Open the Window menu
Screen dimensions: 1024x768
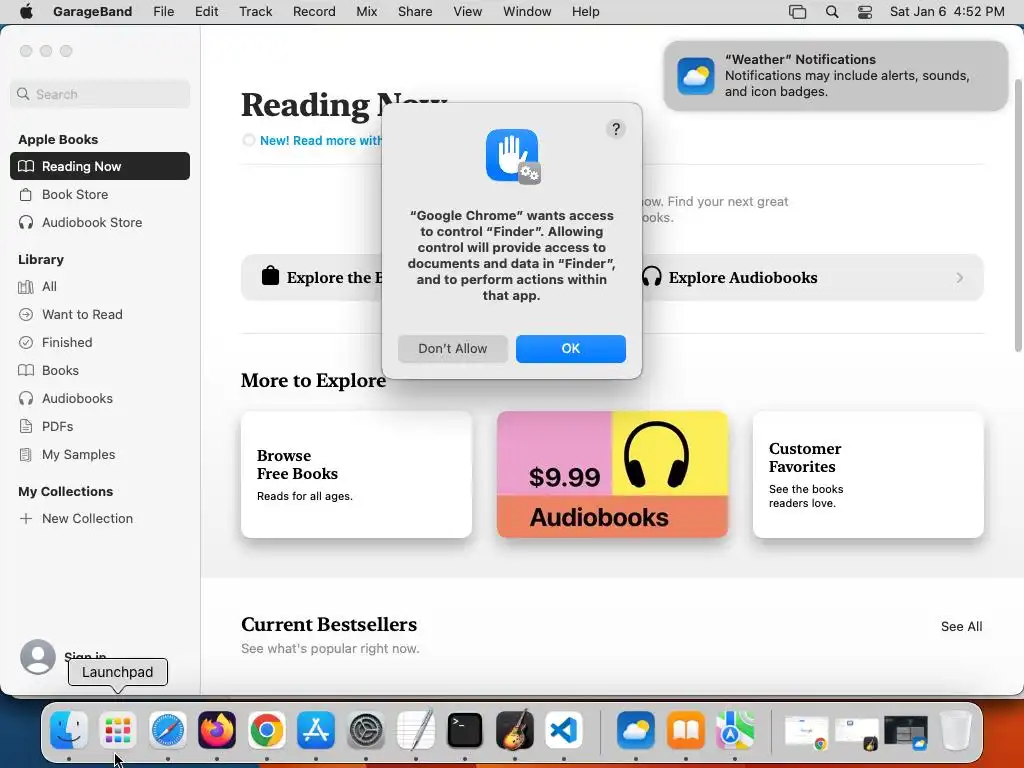coord(527,12)
